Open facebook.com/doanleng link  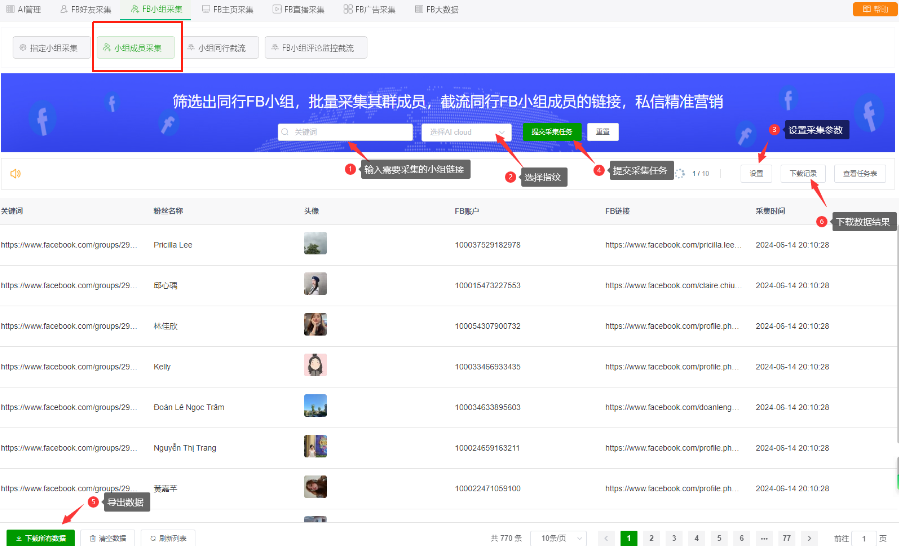tap(673, 407)
